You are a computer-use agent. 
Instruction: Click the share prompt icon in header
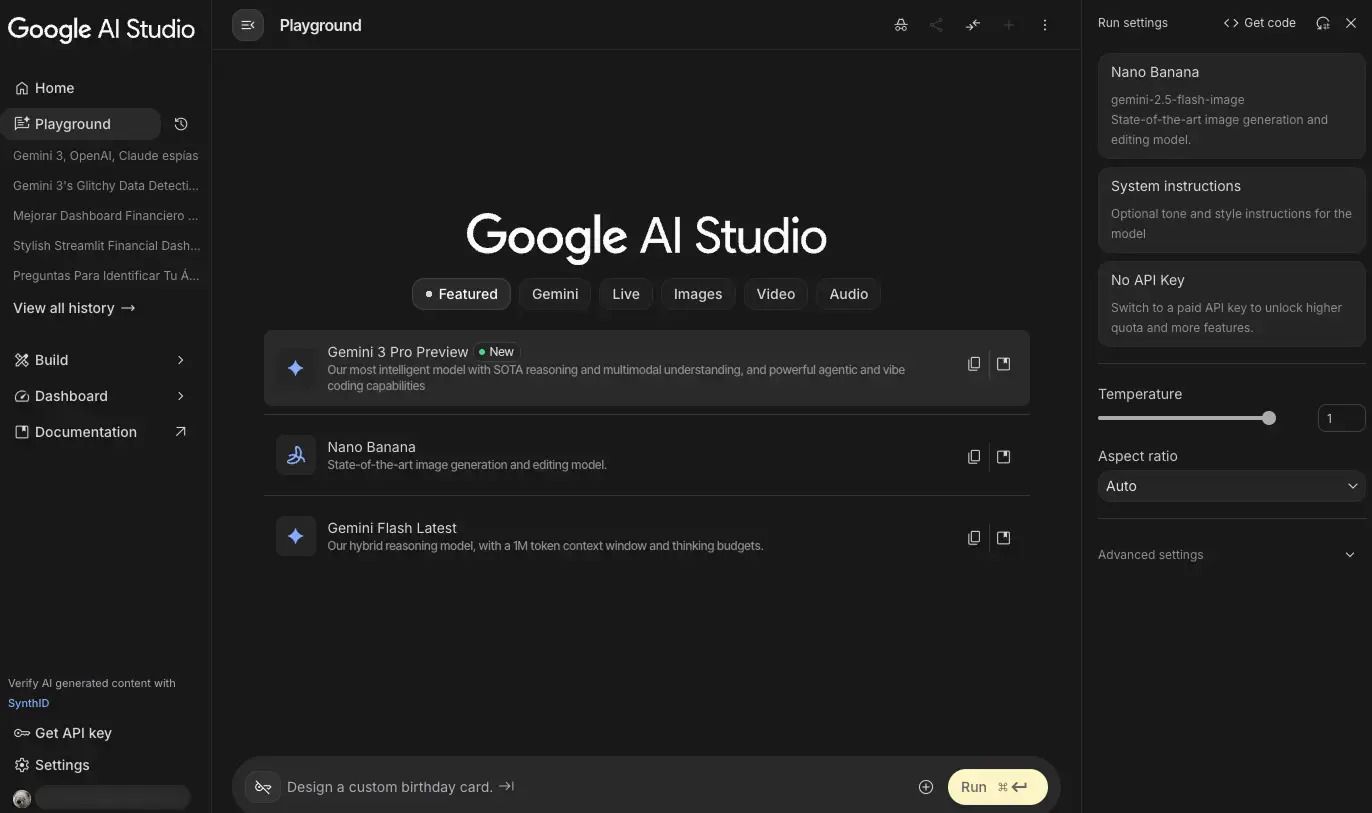click(x=936, y=25)
